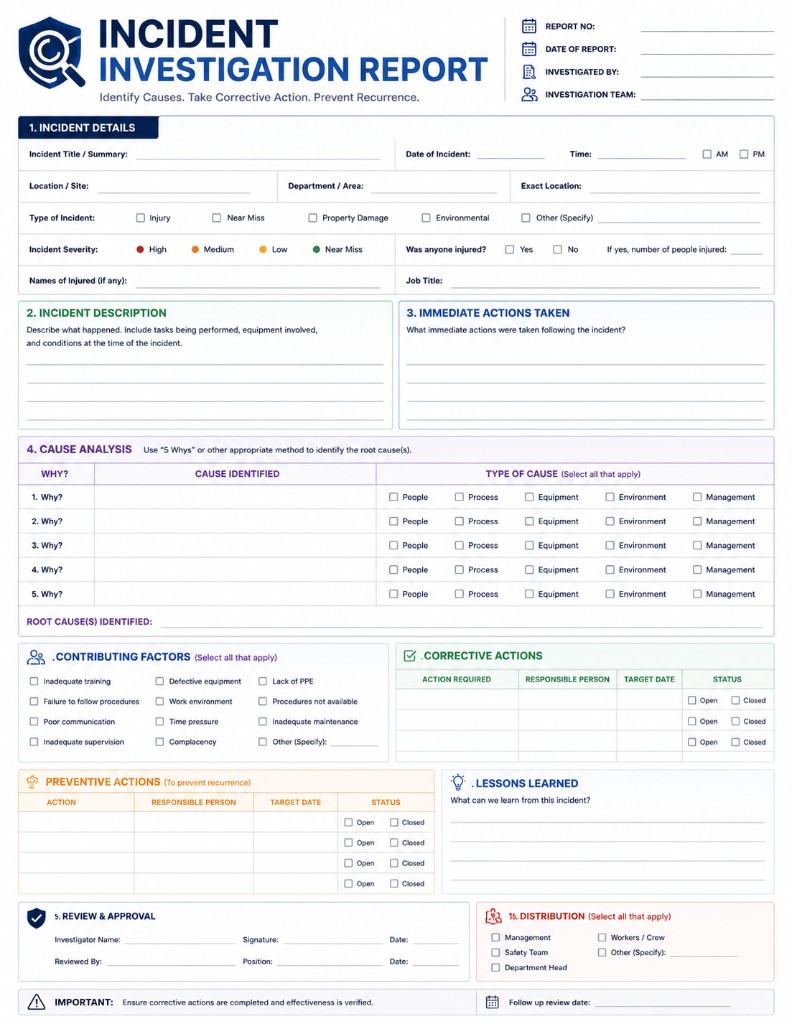Click the people icon beside Investigation Team

[529, 94]
